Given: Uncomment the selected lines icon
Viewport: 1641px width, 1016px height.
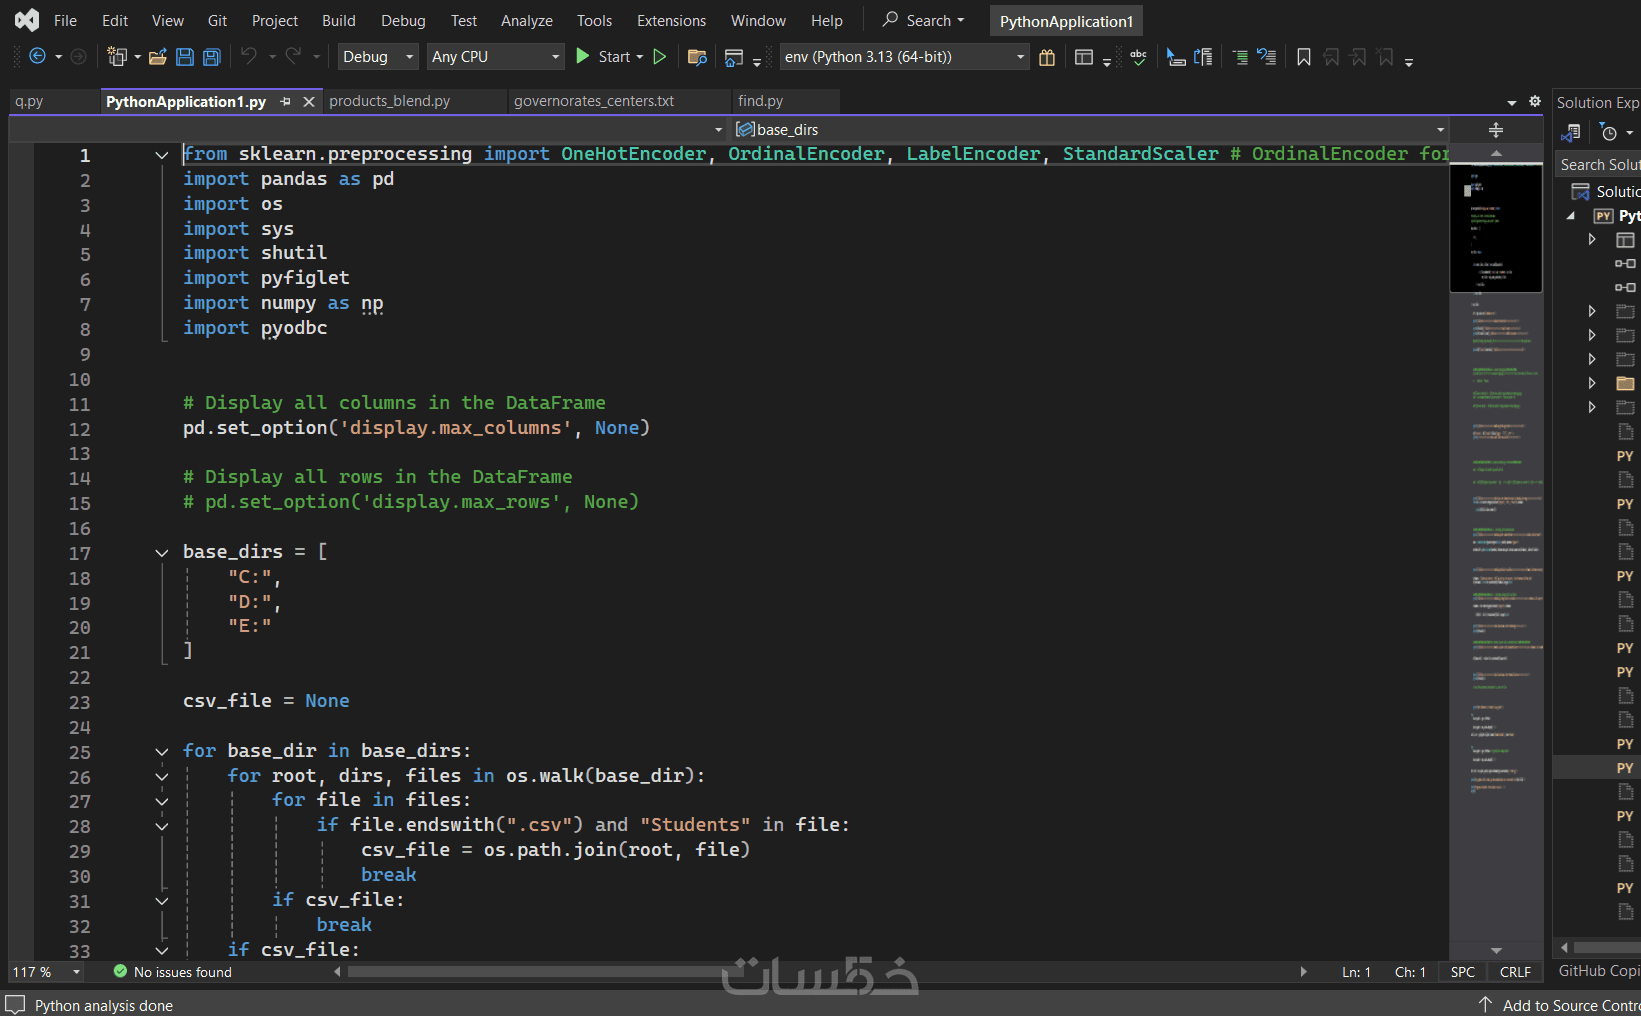Looking at the screenshot, I should click(x=1267, y=57).
